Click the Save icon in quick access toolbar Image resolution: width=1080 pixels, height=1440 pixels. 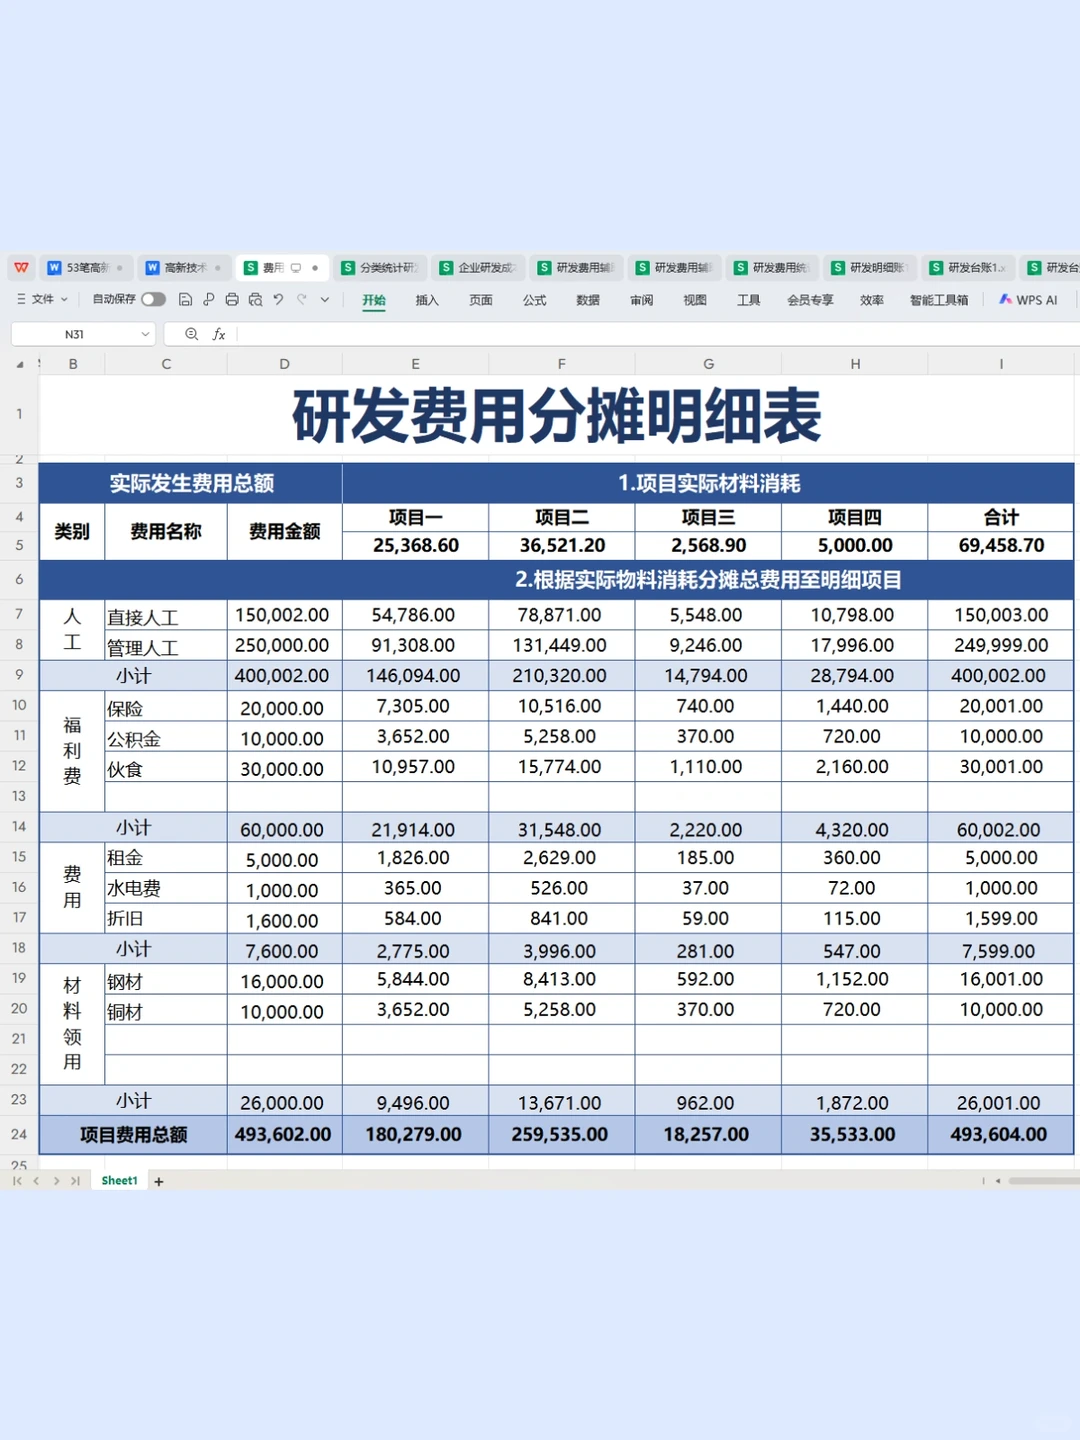point(186,300)
